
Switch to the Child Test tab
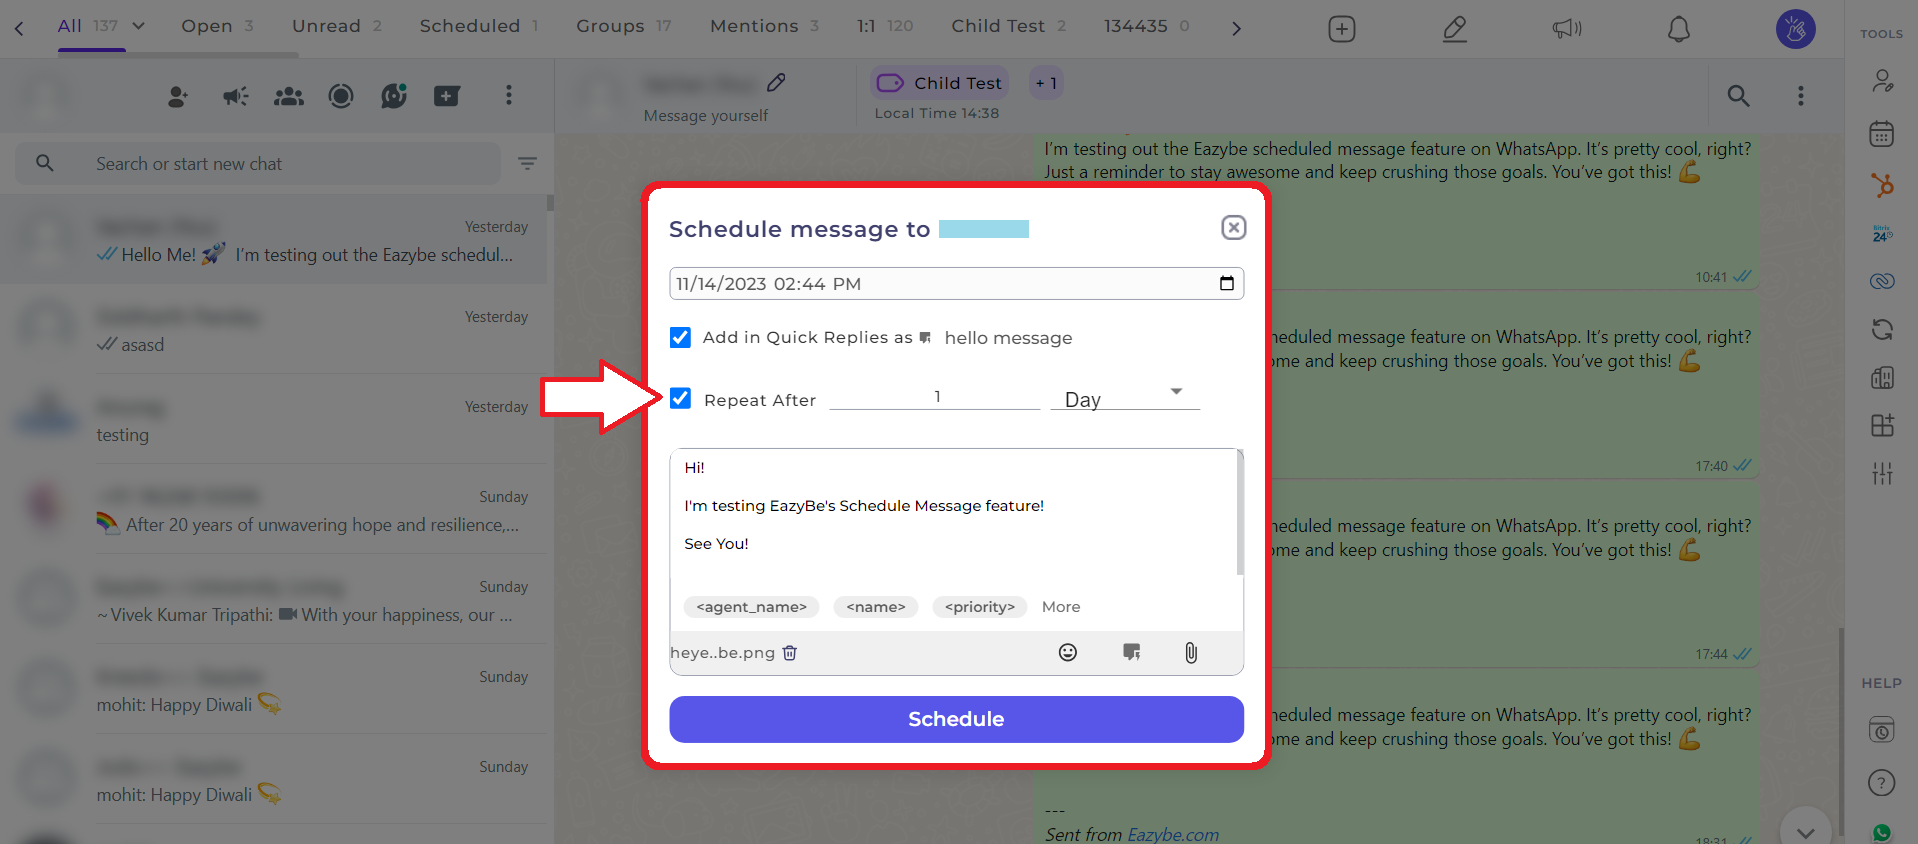click(1008, 26)
